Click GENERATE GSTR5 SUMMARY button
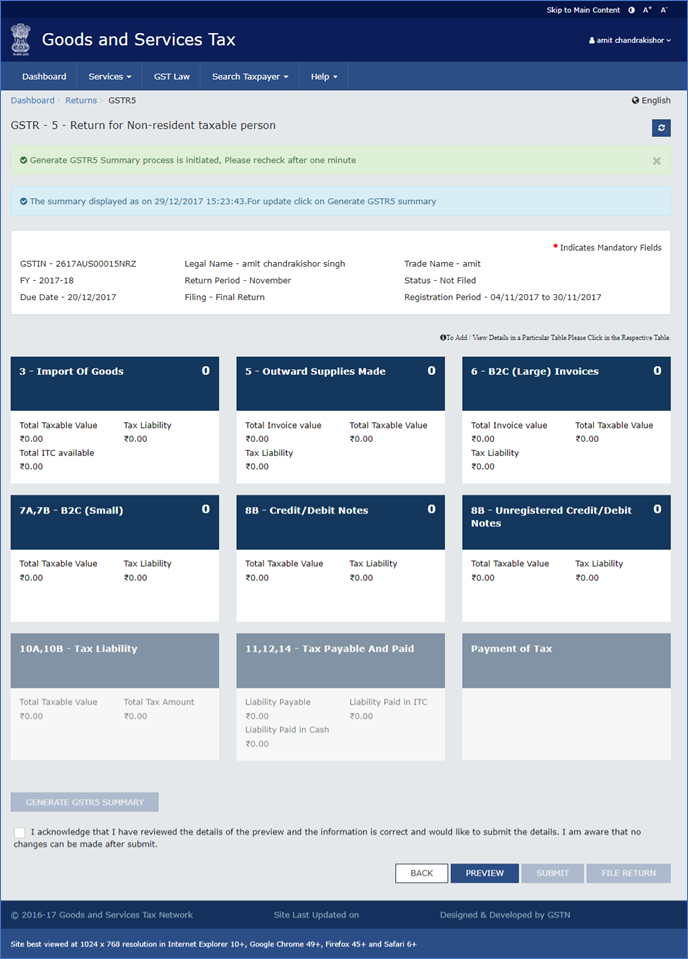This screenshot has width=688, height=959. click(x=84, y=802)
